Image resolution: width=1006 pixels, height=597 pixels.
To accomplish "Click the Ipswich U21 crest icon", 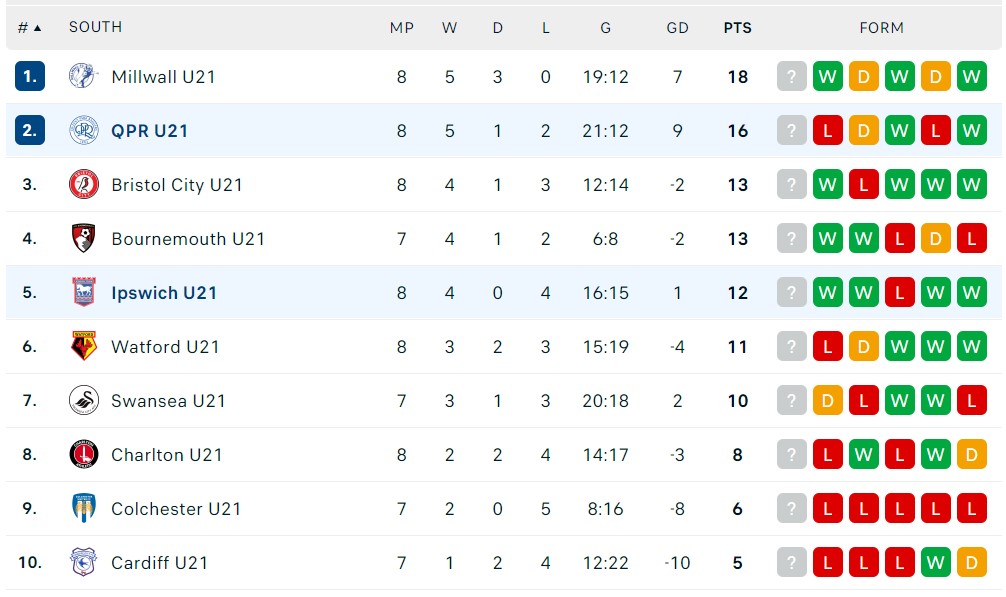I will tap(84, 292).
